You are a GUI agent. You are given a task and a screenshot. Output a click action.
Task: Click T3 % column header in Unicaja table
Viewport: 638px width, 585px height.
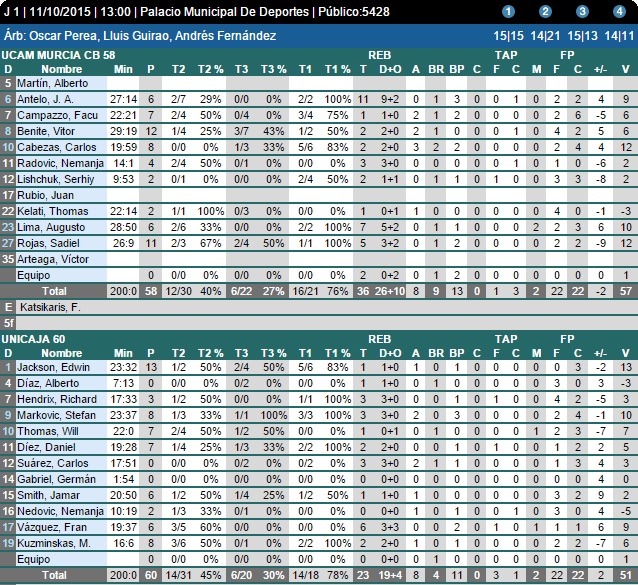[x=273, y=353]
